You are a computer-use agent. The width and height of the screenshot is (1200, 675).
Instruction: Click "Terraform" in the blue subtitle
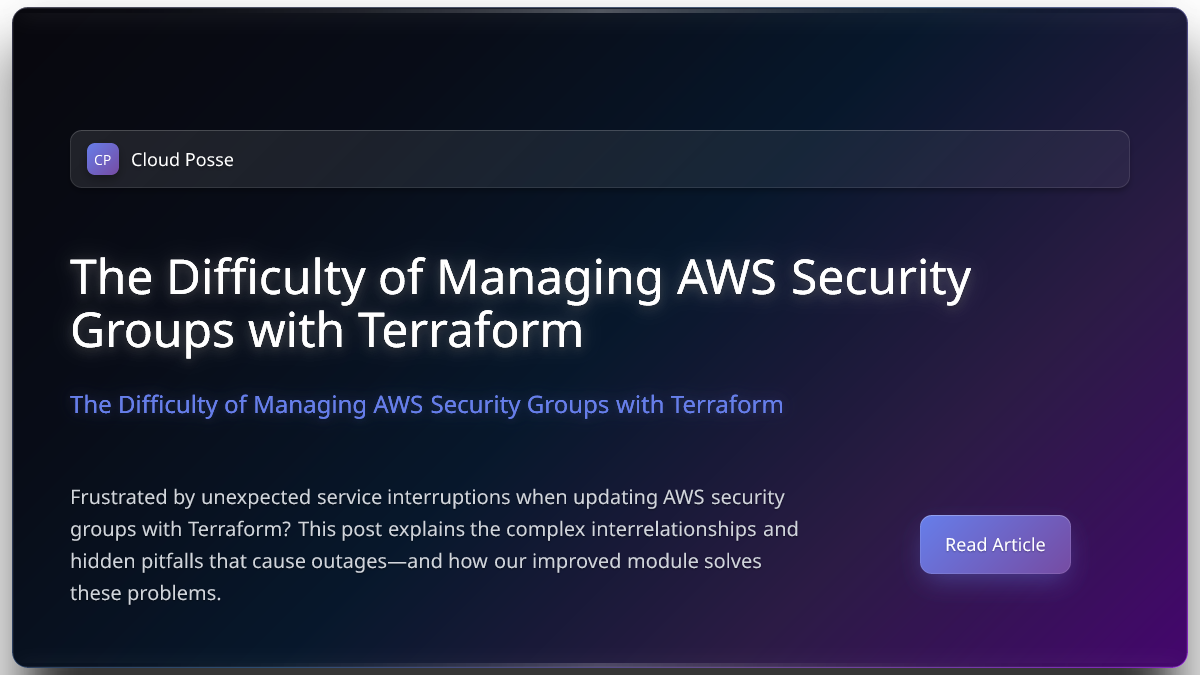point(727,405)
